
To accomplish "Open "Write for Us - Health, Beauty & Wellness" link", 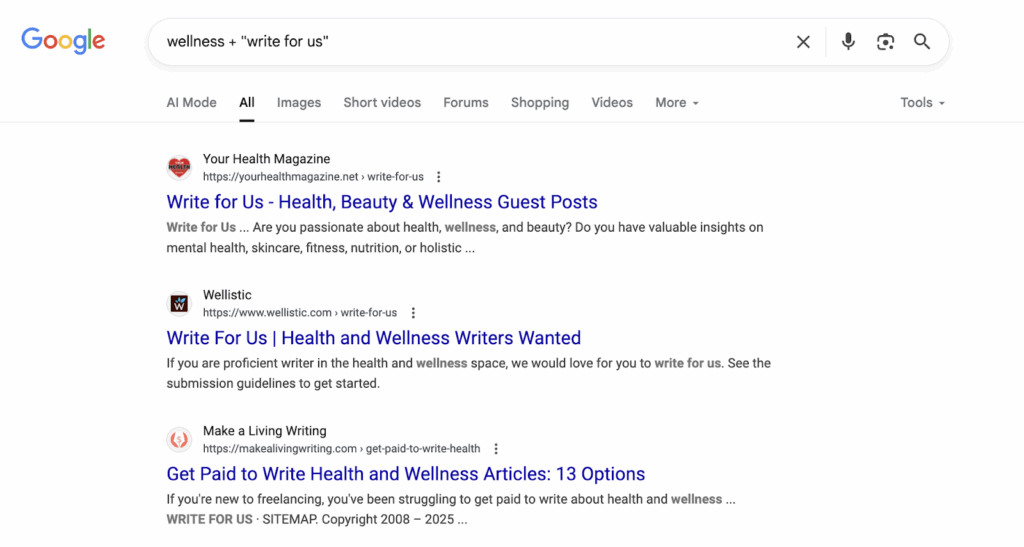I will click(382, 202).
